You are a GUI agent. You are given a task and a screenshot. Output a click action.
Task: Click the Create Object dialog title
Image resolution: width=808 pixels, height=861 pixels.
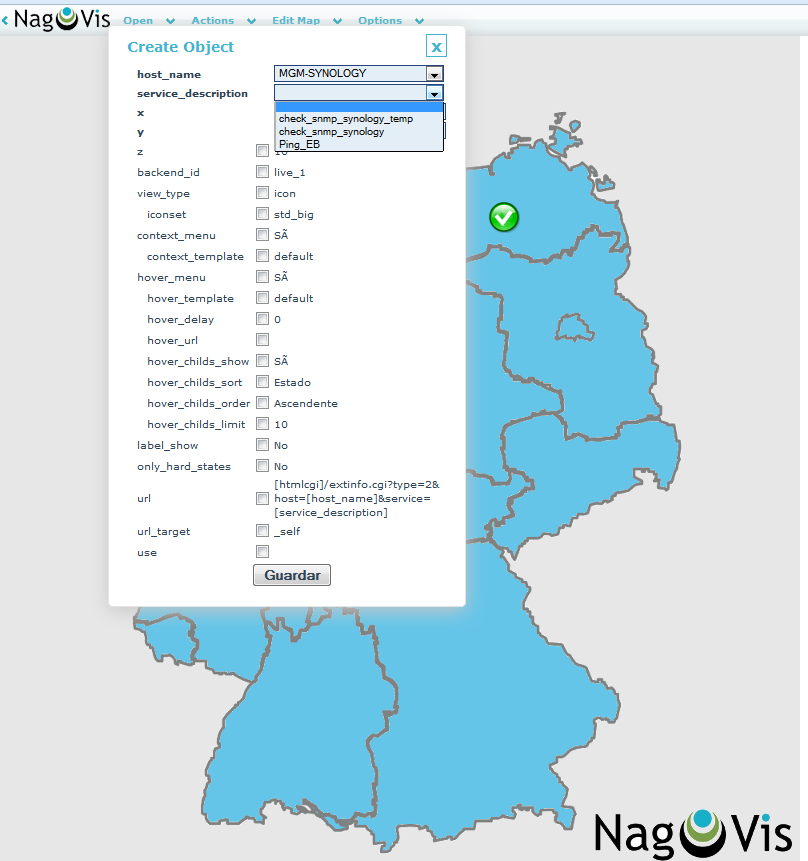click(x=181, y=47)
